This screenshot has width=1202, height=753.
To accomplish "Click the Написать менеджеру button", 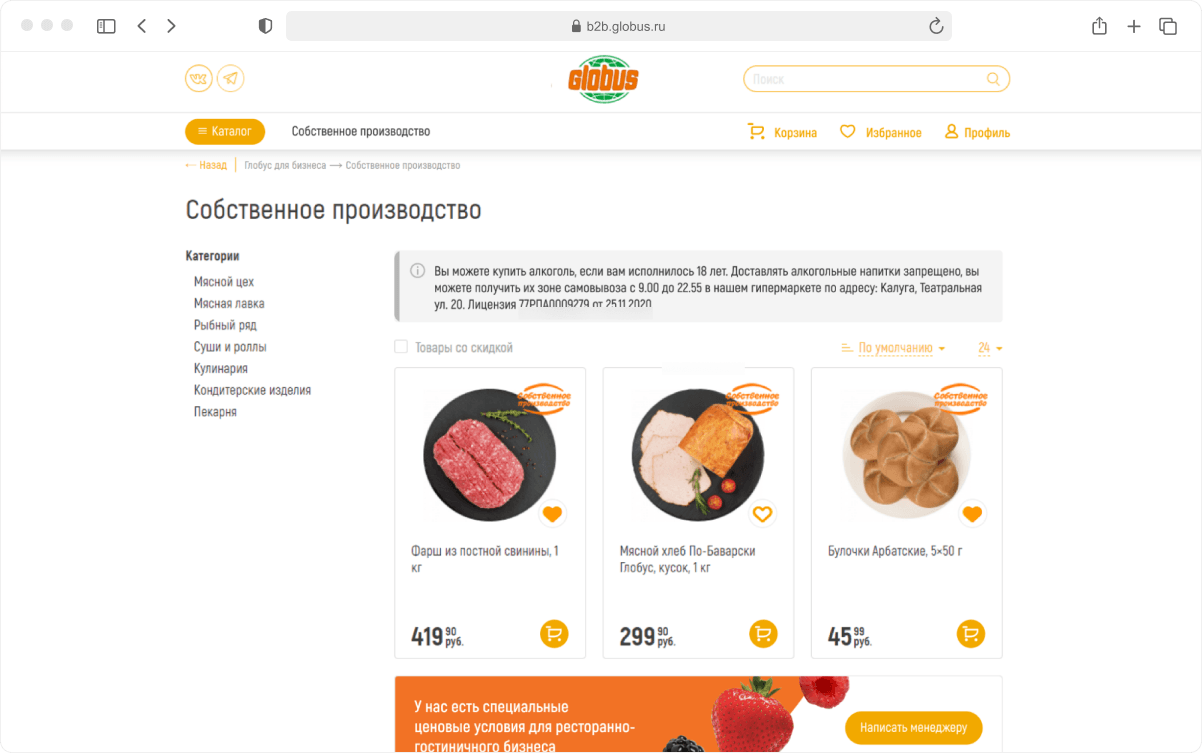I will pyautogui.click(x=913, y=727).
